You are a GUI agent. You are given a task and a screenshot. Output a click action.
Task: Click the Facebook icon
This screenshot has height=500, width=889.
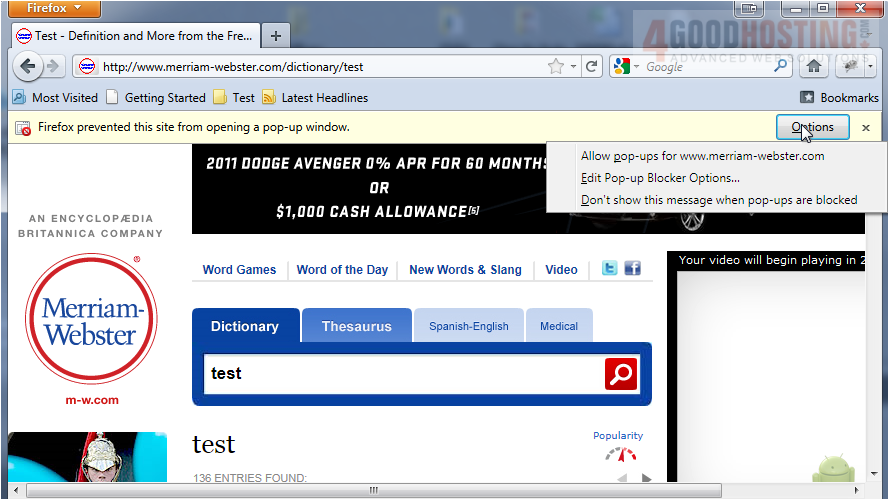pos(632,269)
